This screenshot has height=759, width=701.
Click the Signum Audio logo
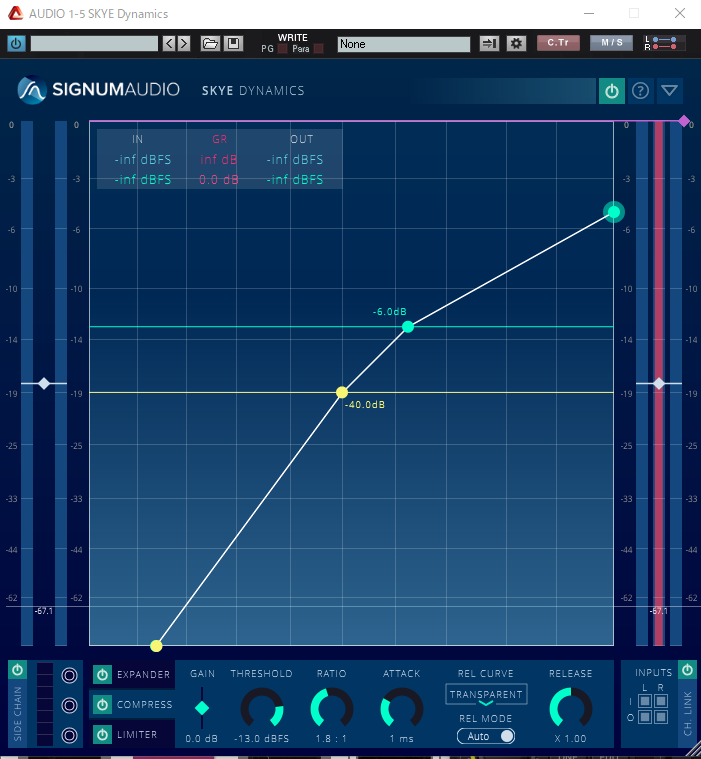click(98, 90)
